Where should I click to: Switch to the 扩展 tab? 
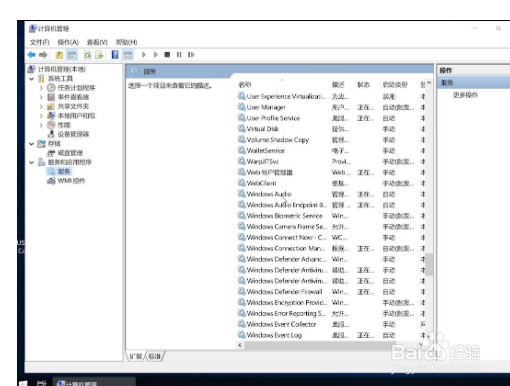point(136,356)
